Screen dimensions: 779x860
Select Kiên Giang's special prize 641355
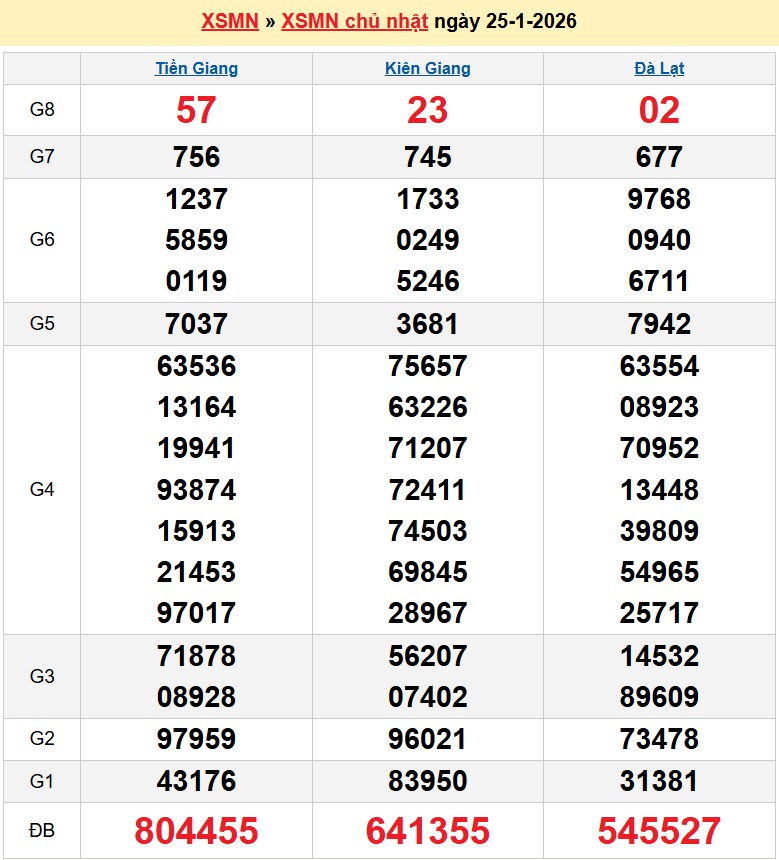tap(427, 831)
